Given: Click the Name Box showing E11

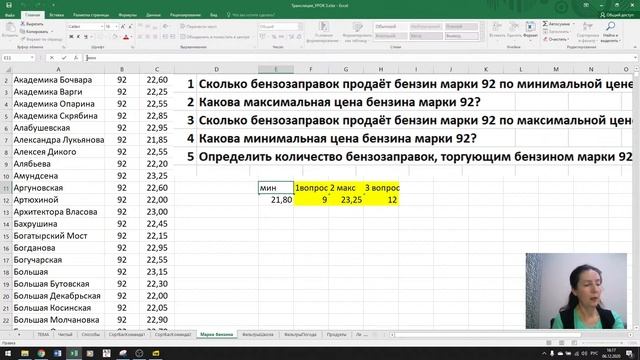Looking at the screenshot, I should tap(18, 58).
